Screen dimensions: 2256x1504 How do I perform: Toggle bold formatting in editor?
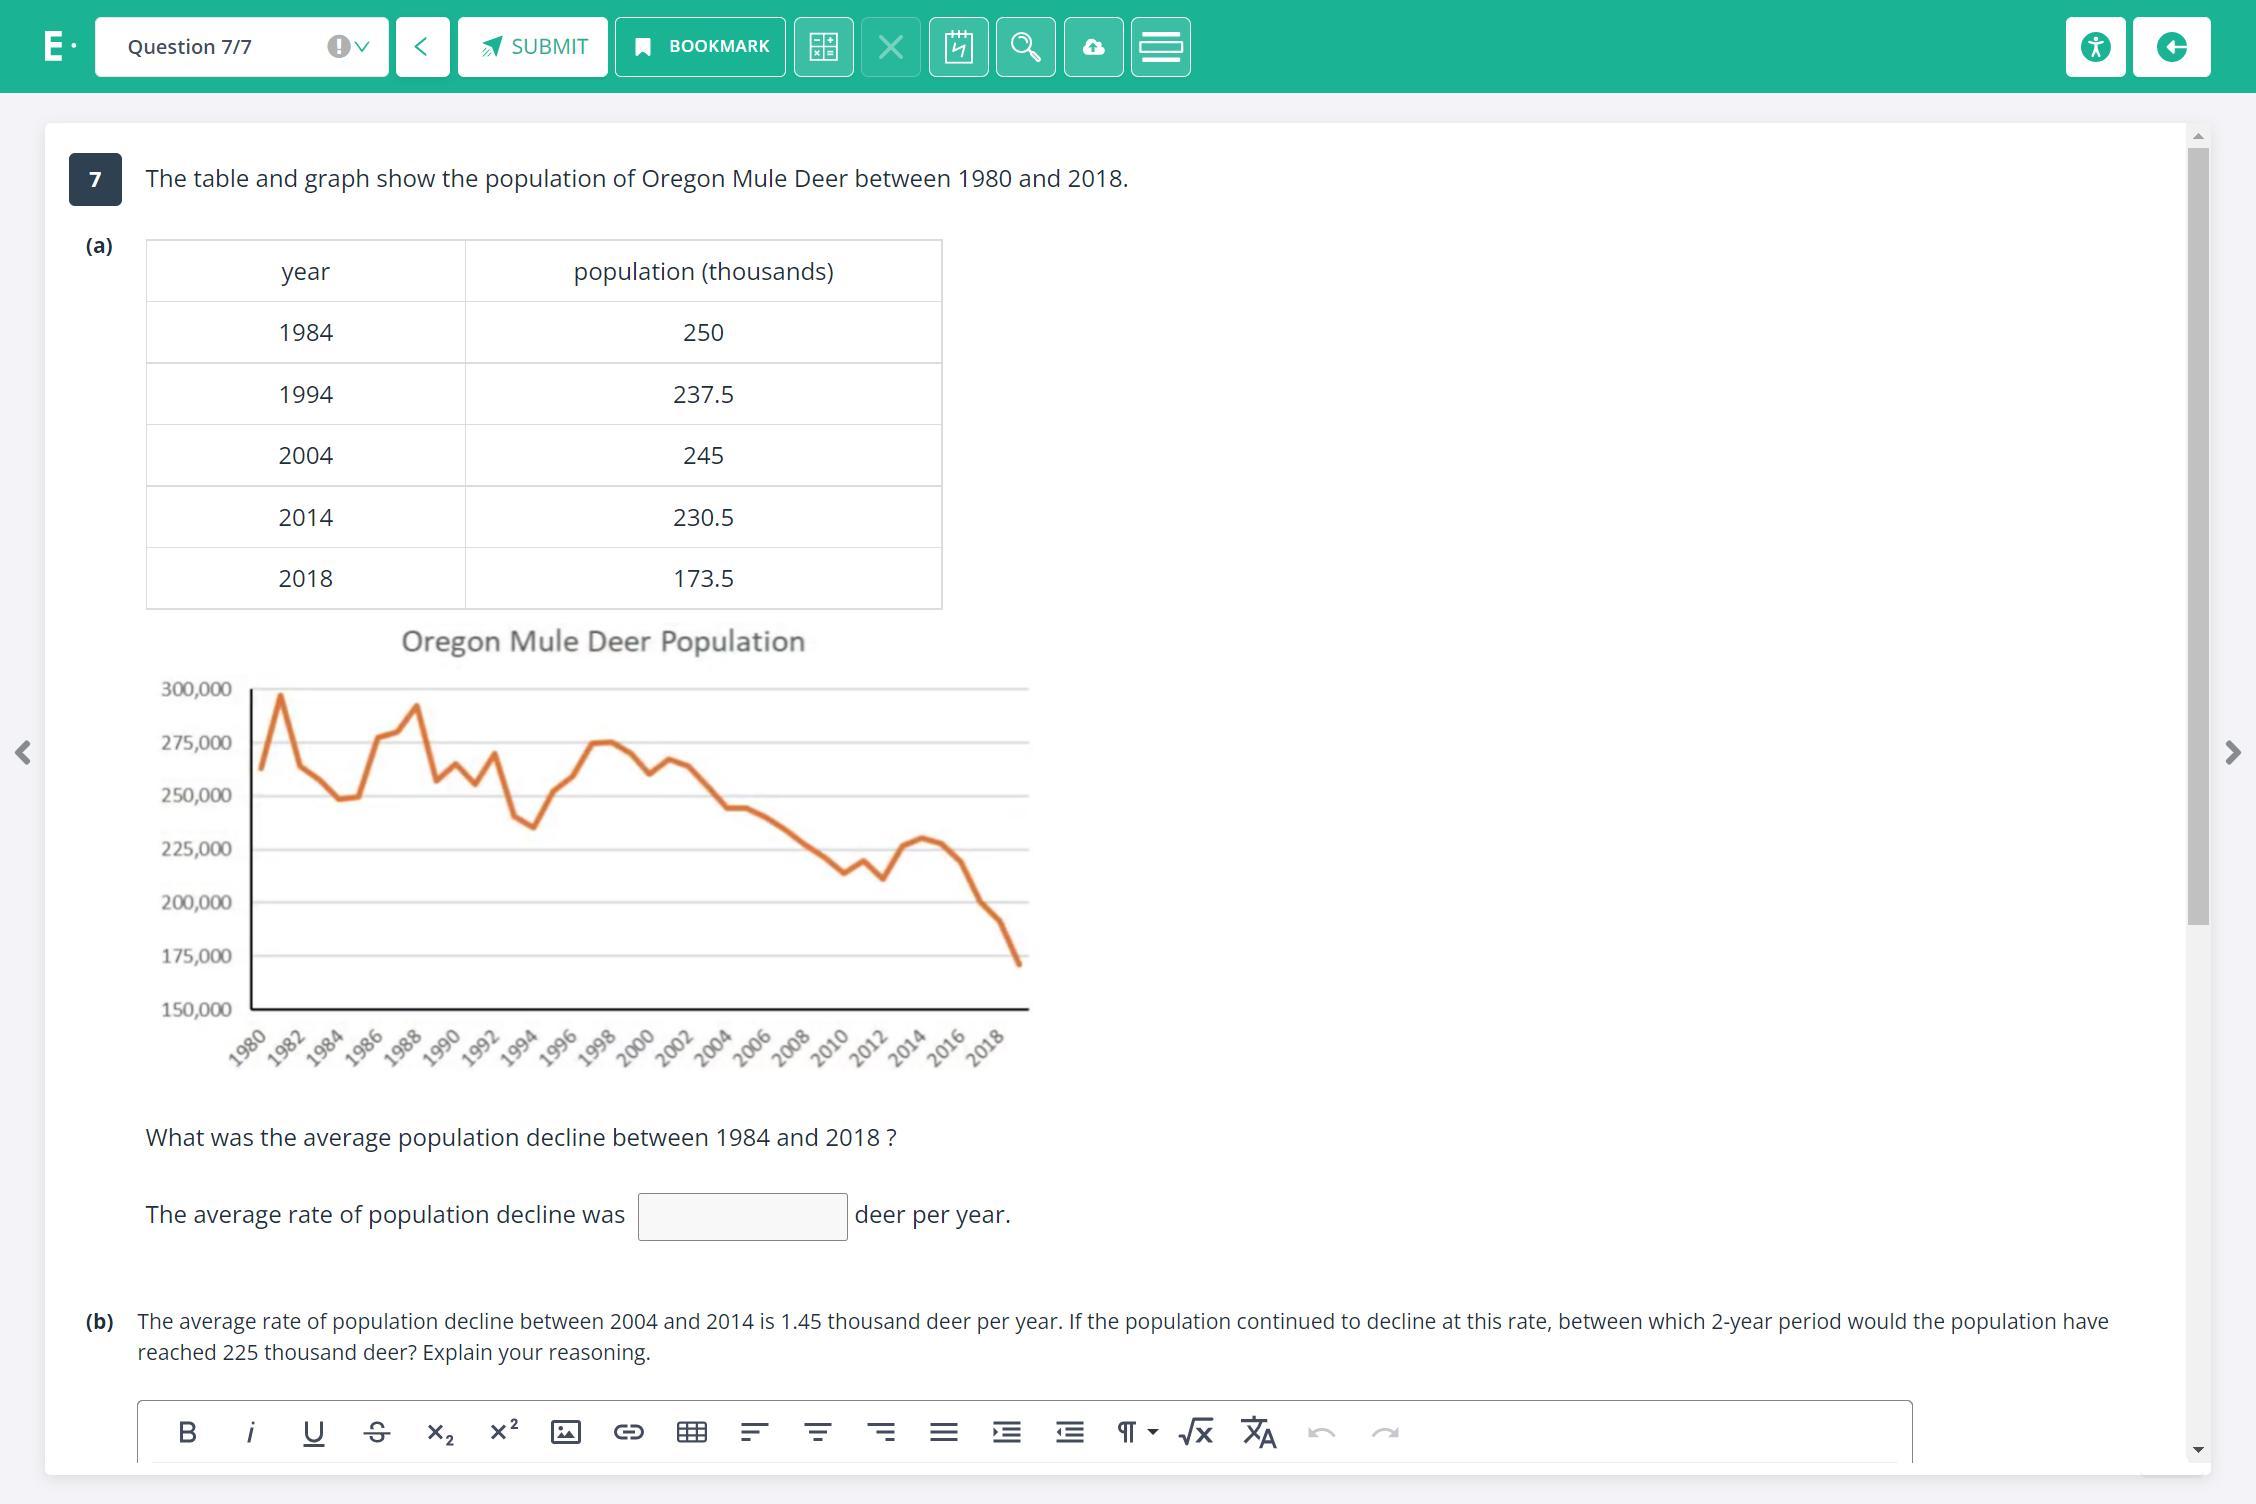coord(187,1432)
